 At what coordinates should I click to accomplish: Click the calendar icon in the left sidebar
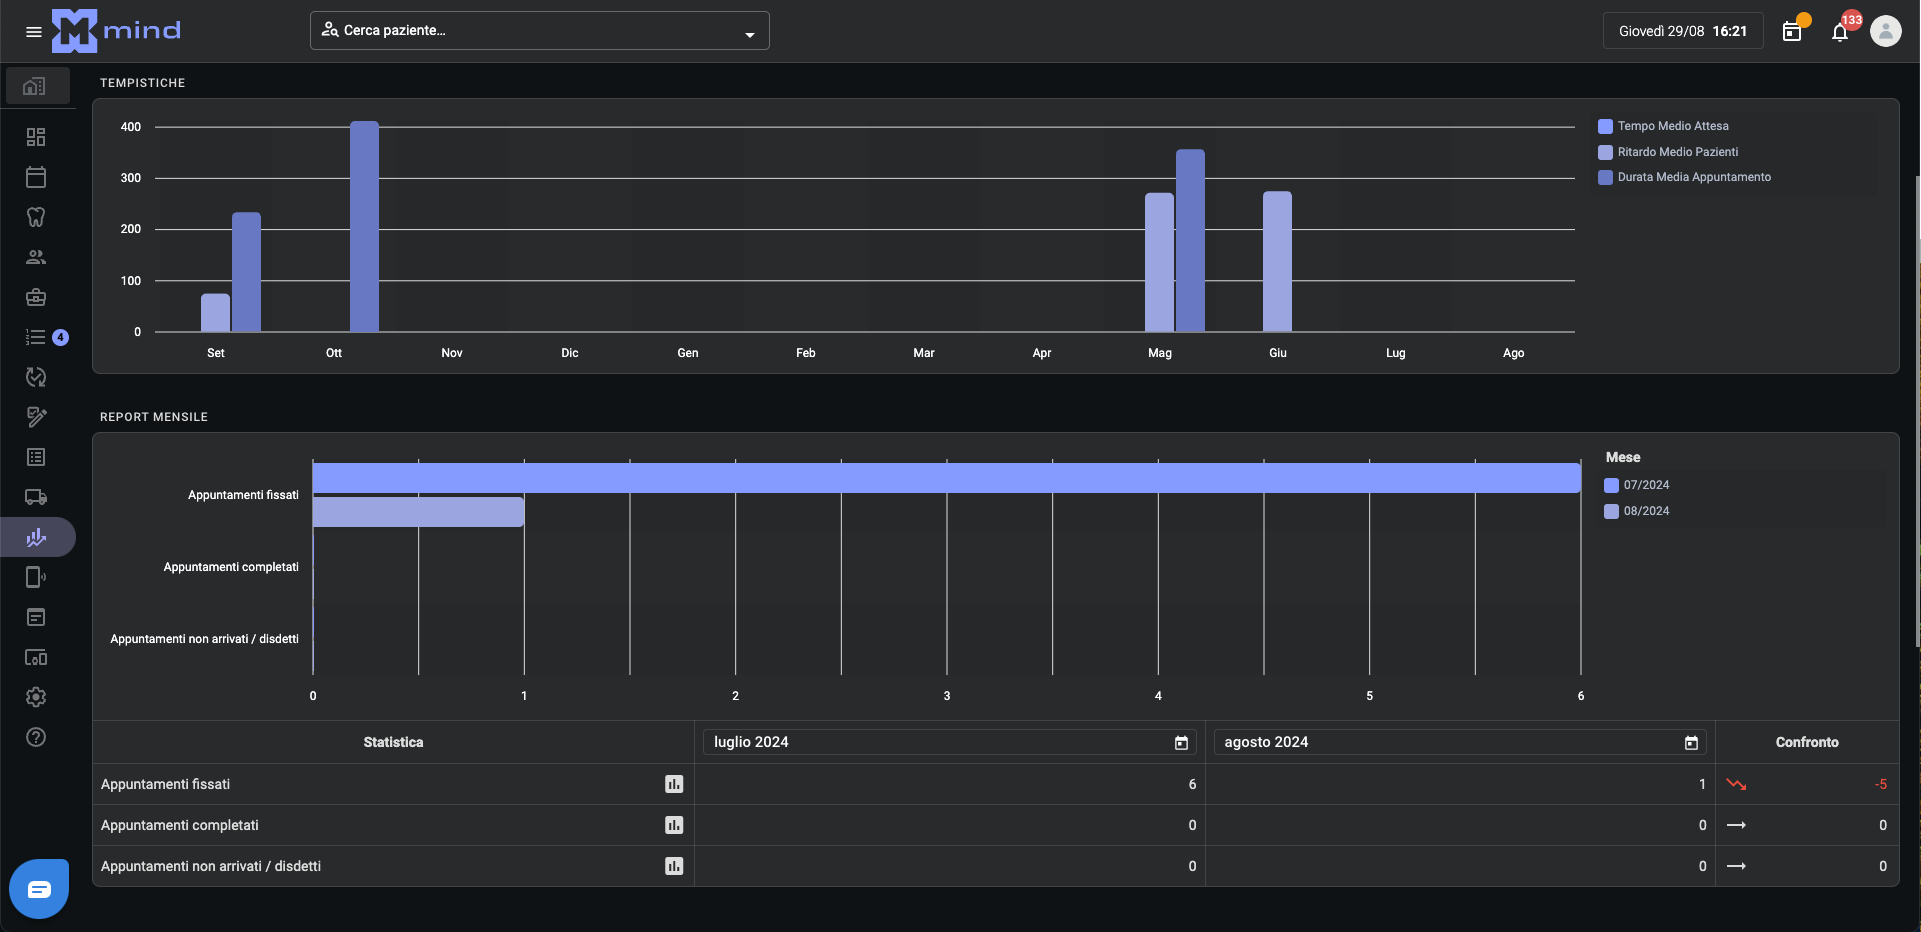(x=36, y=177)
